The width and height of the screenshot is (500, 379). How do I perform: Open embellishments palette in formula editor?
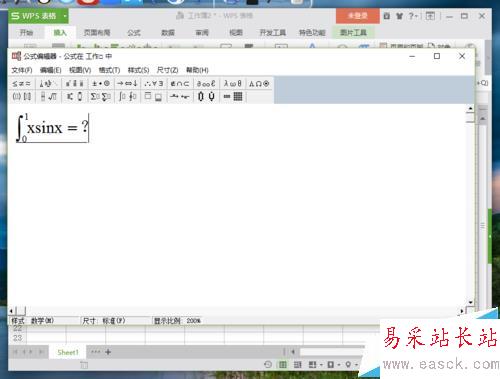coord(74,84)
